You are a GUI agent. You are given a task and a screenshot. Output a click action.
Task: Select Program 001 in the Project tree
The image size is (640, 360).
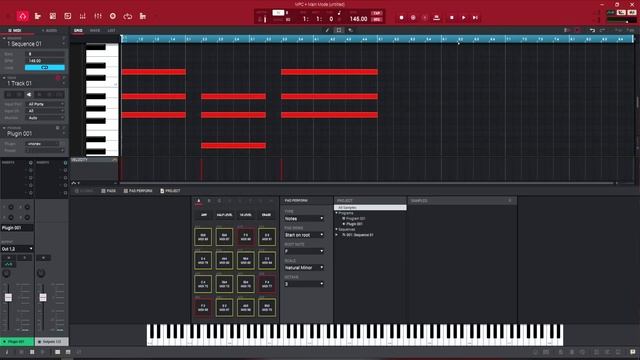[355, 218]
